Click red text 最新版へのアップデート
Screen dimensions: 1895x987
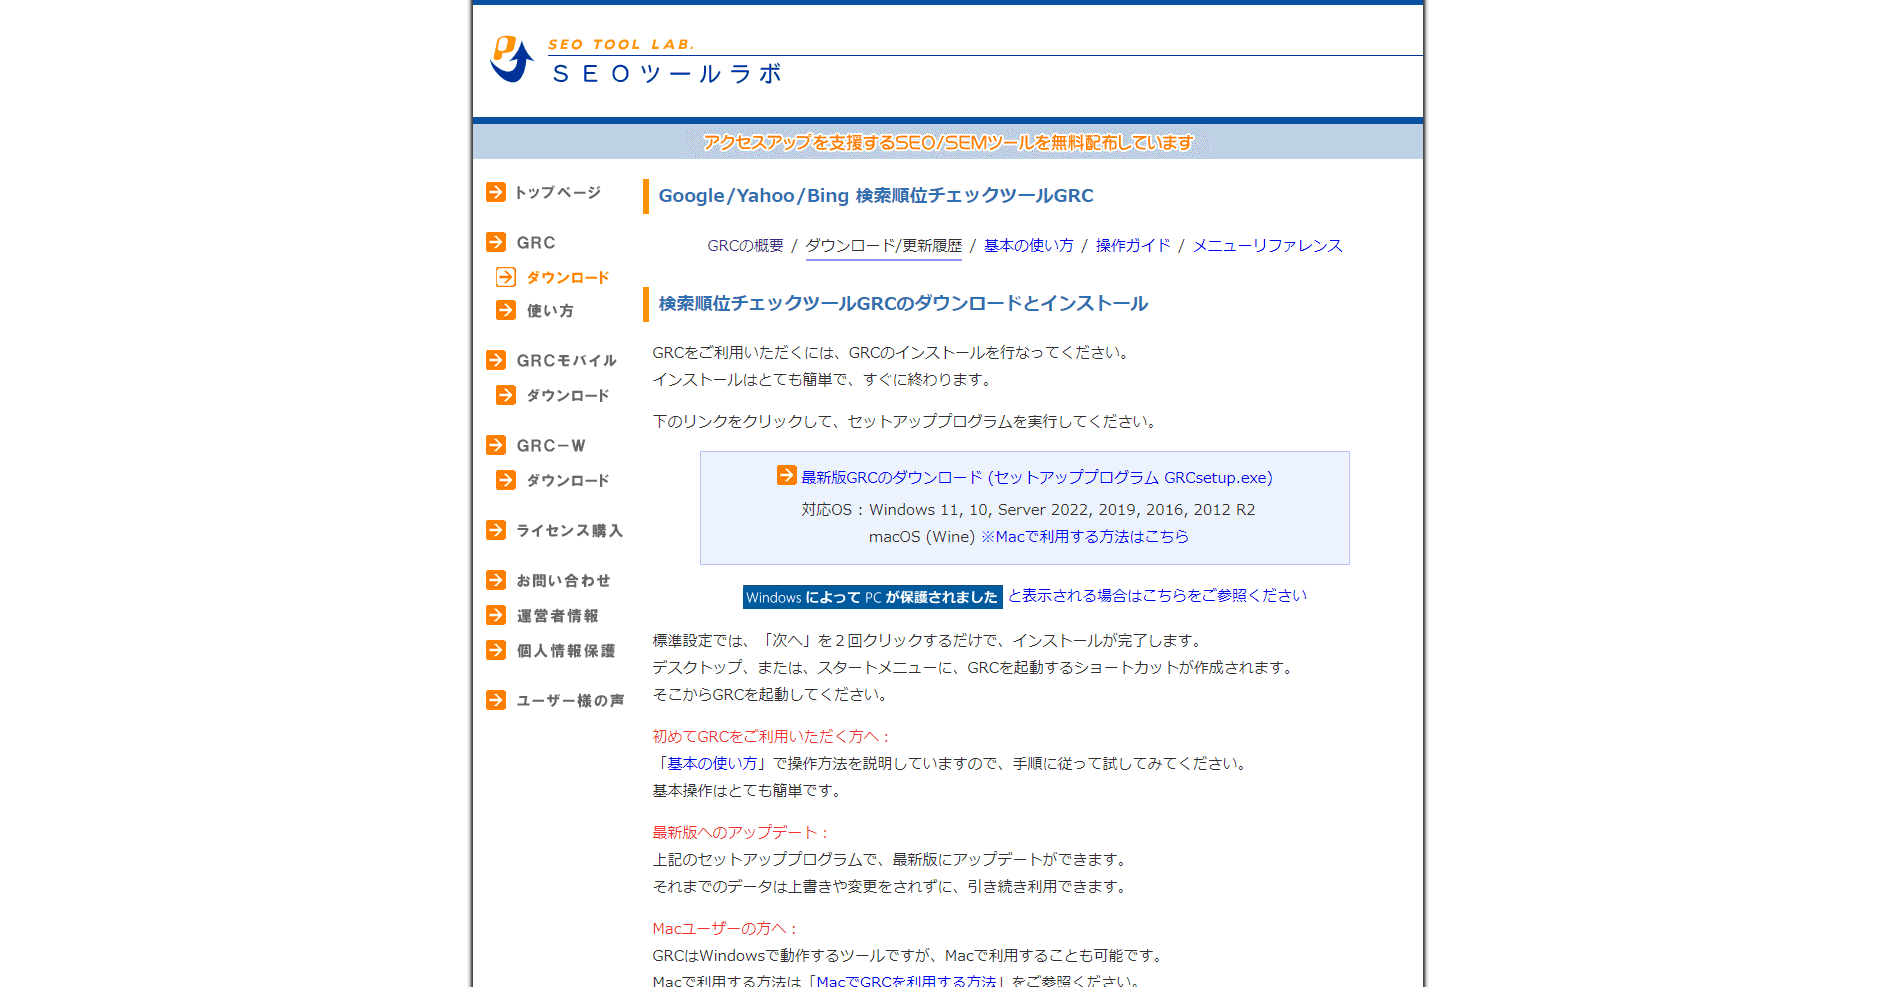coord(740,833)
